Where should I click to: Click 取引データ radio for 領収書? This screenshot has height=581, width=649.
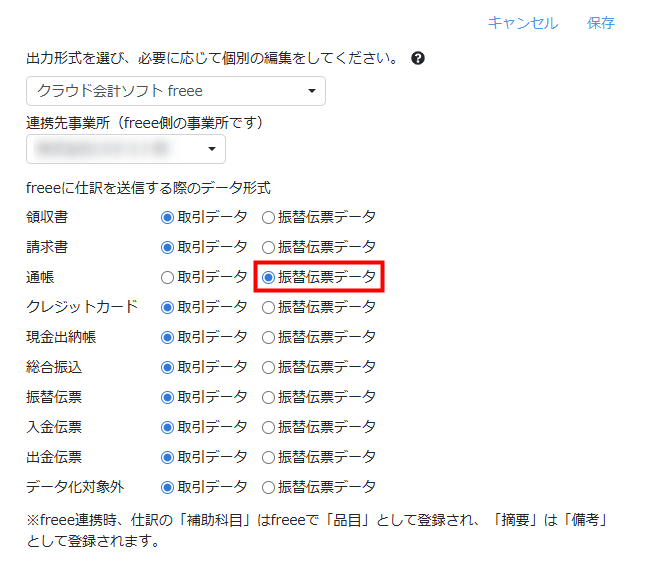click(168, 217)
